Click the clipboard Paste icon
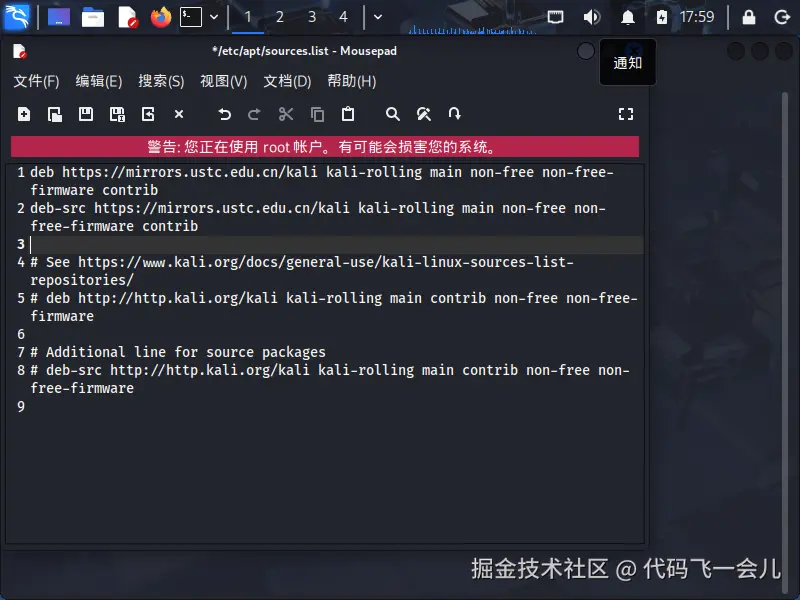The image size is (800, 600). coord(348,114)
